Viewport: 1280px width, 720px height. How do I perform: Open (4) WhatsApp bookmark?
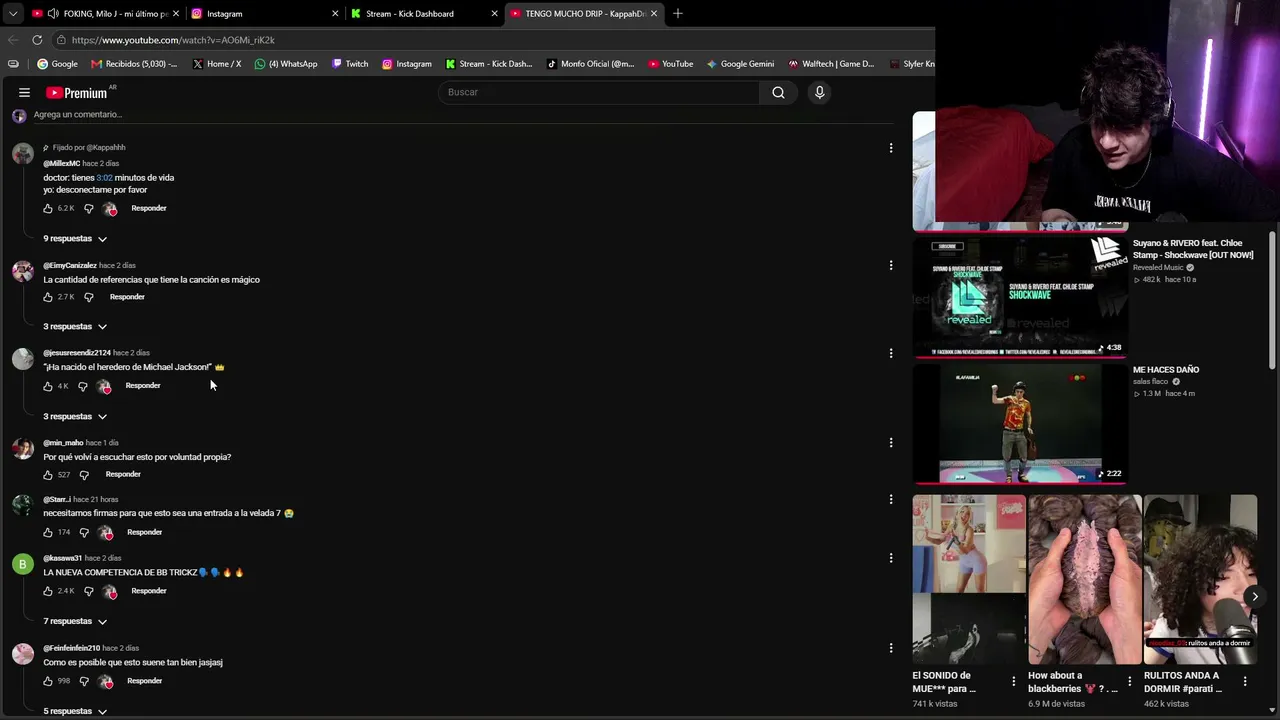click(x=286, y=64)
